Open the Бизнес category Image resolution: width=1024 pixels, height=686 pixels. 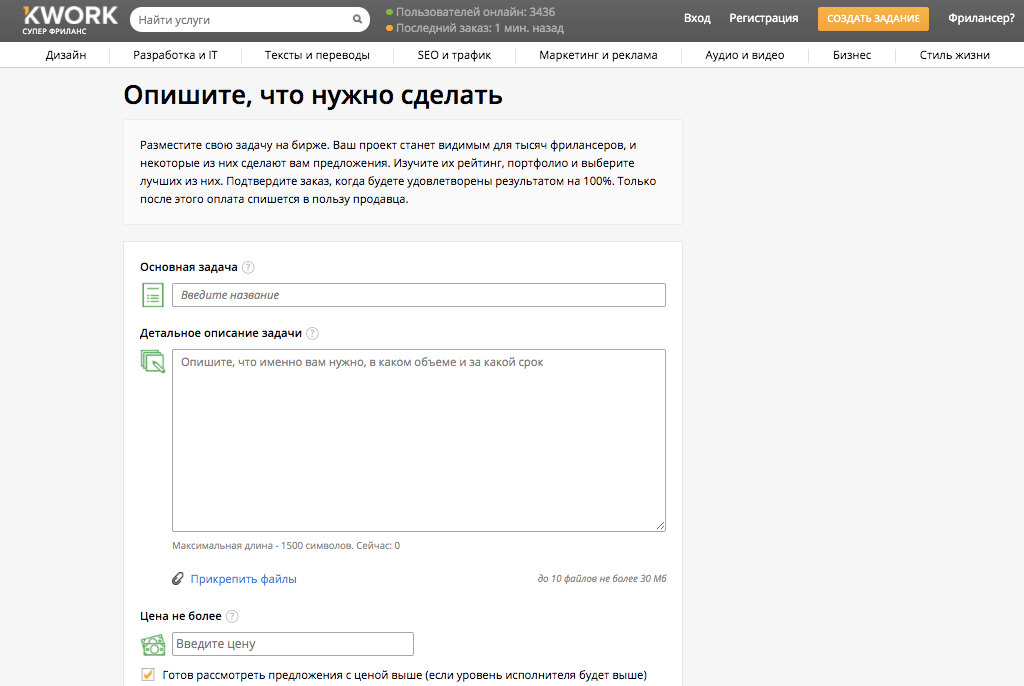[x=852, y=55]
